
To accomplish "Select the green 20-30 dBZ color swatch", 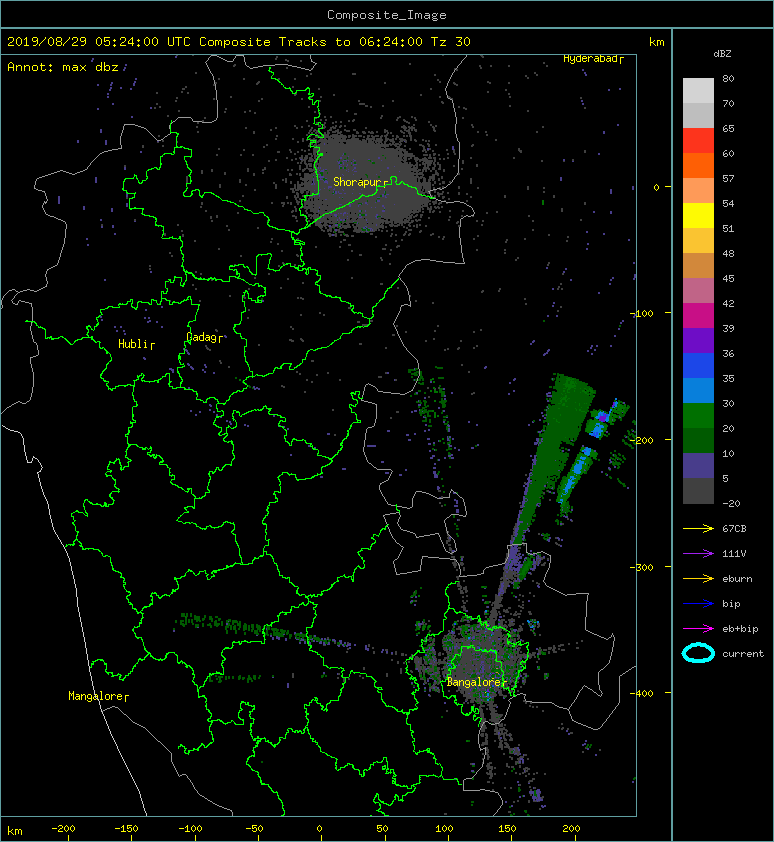I will tap(698, 416).
